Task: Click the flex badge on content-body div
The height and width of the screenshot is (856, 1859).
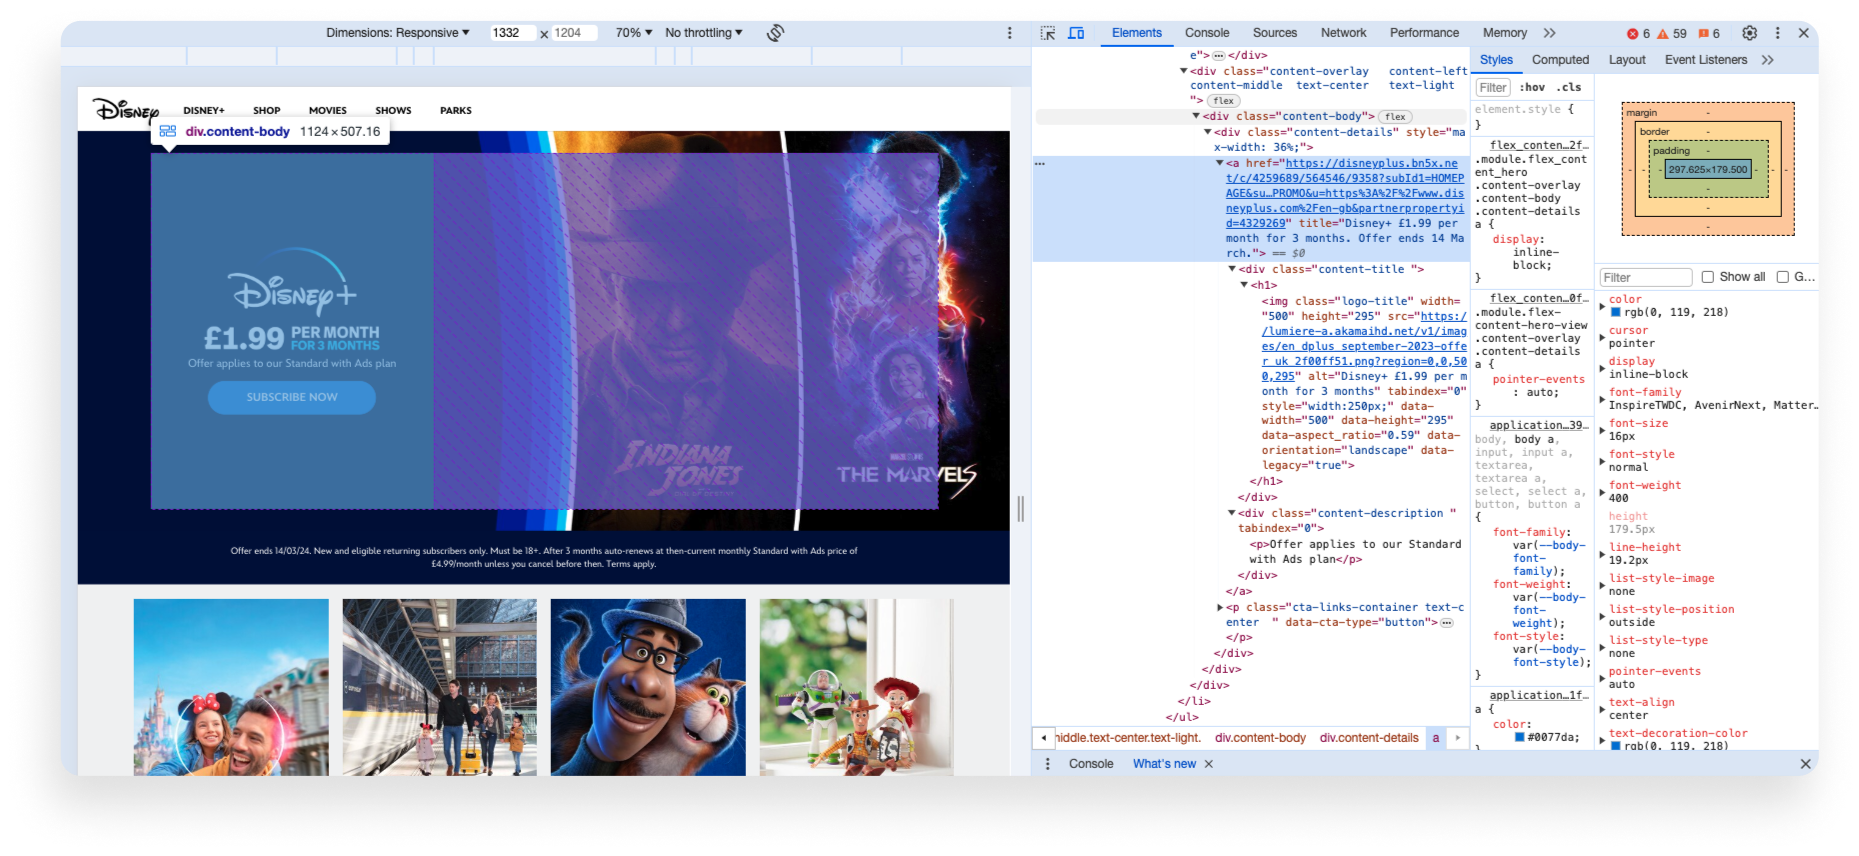Action: [x=1395, y=117]
